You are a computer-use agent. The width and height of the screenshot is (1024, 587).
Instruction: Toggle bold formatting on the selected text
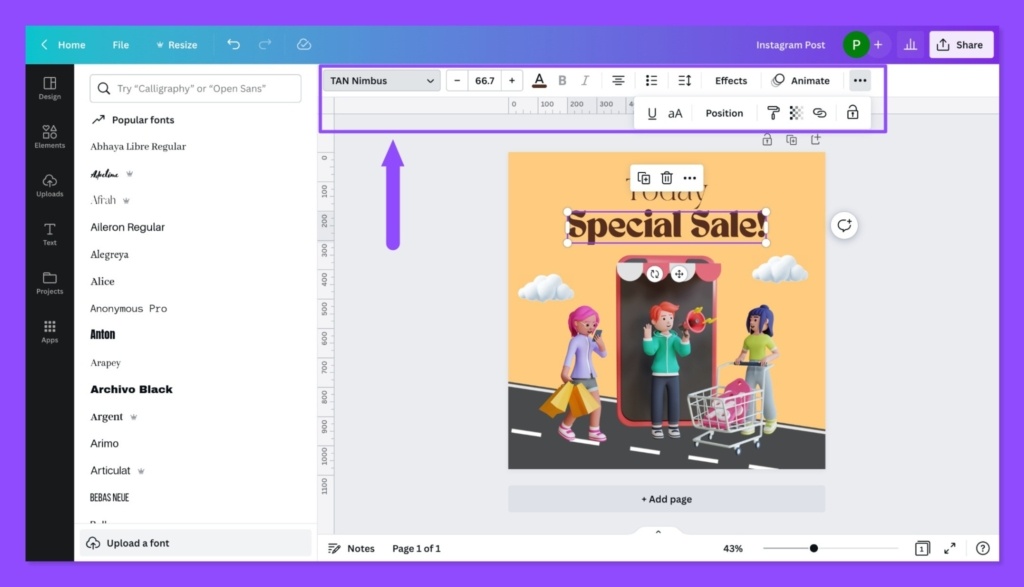pyautogui.click(x=562, y=80)
